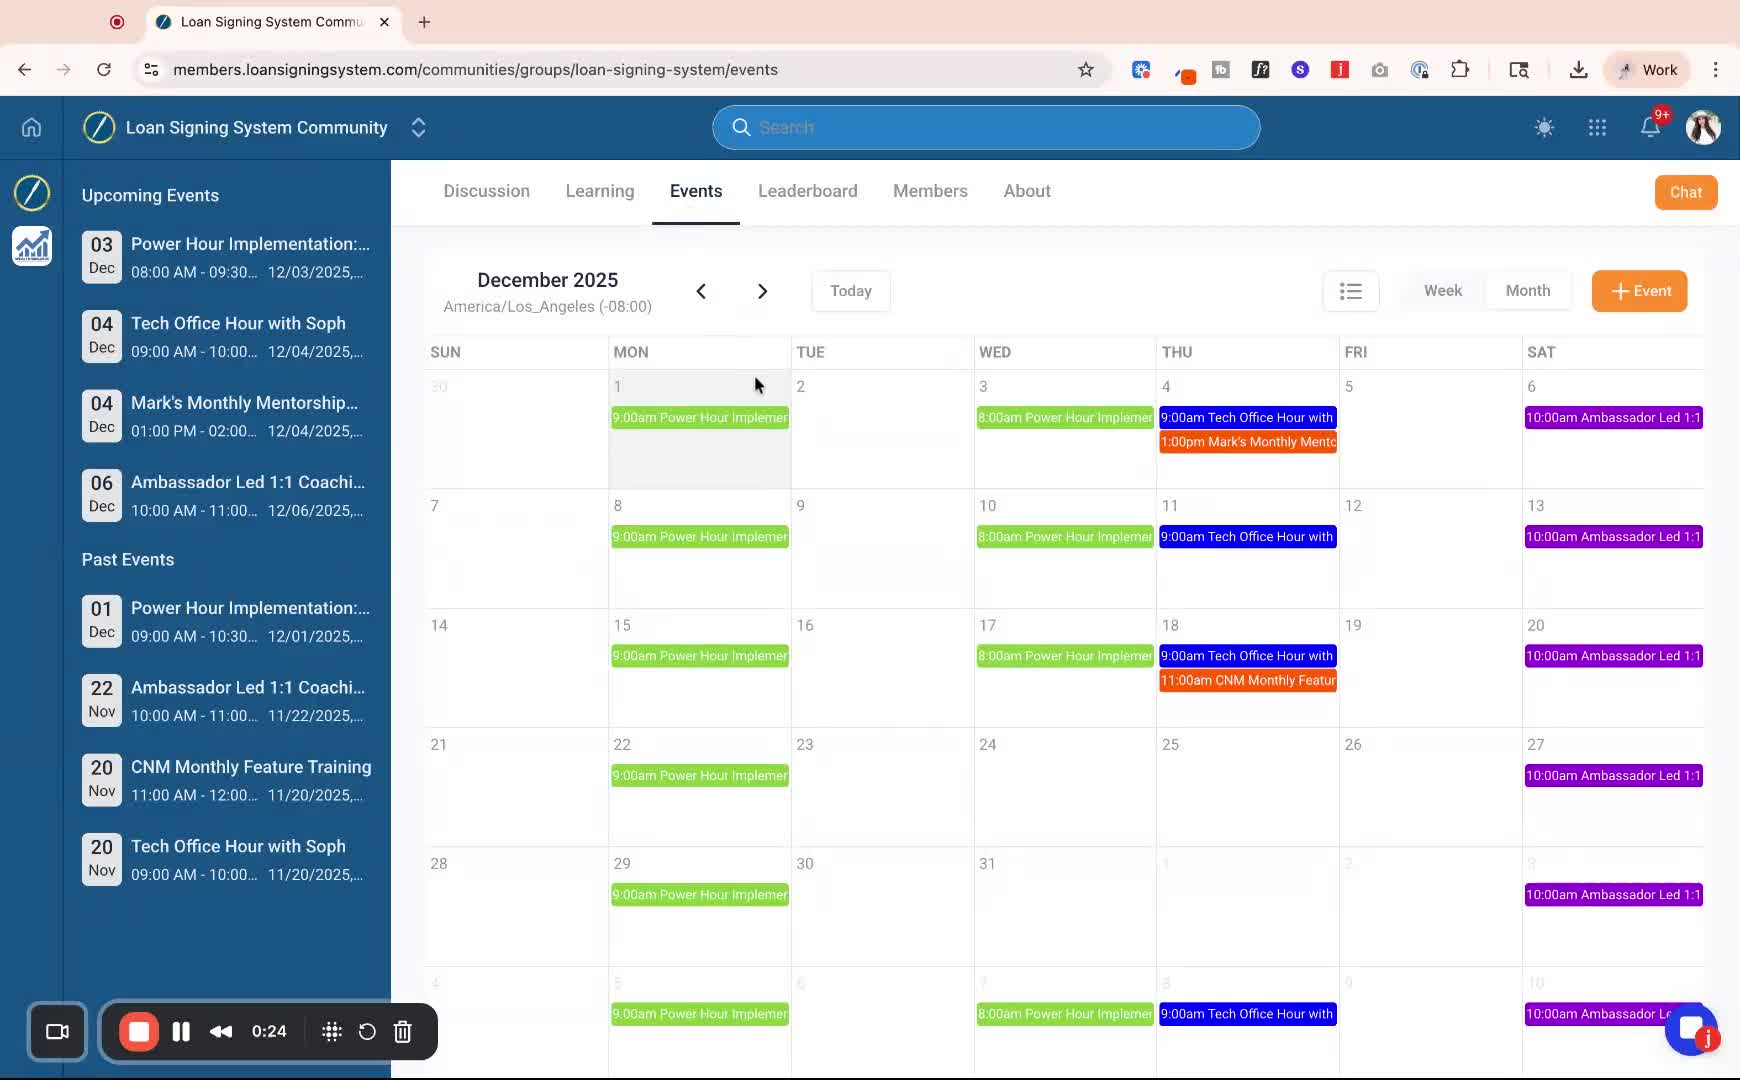
Task: Open the user profile avatar menu
Action: pos(1703,128)
